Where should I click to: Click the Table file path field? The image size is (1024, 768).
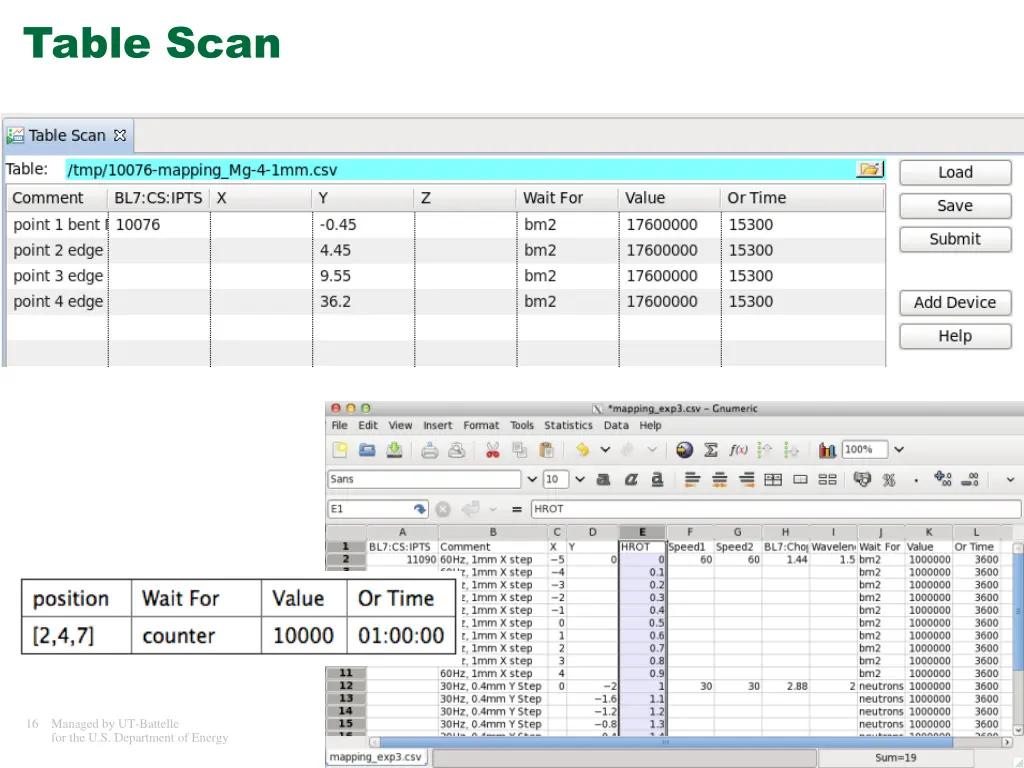pyautogui.click(x=460, y=170)
